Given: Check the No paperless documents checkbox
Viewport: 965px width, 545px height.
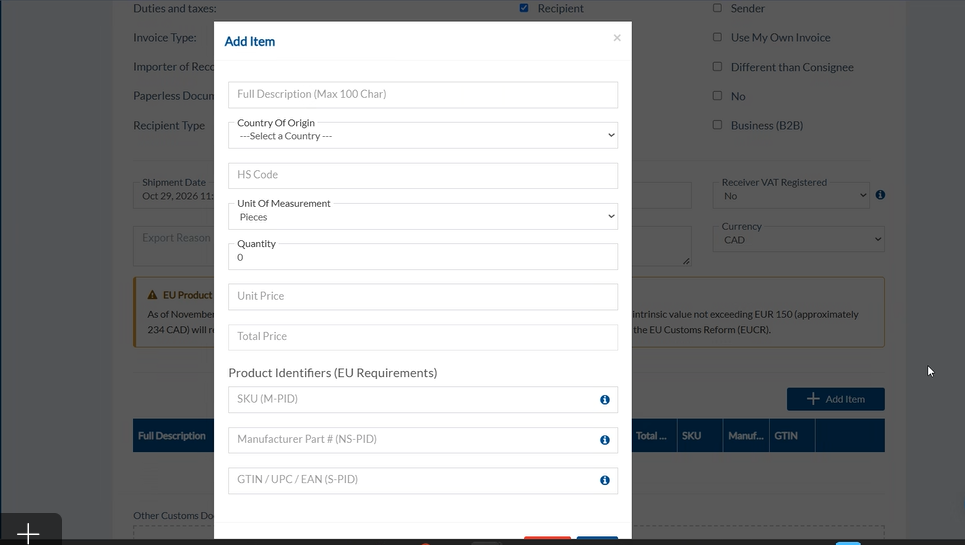Looking at the screenshot, I should (717, 95).
